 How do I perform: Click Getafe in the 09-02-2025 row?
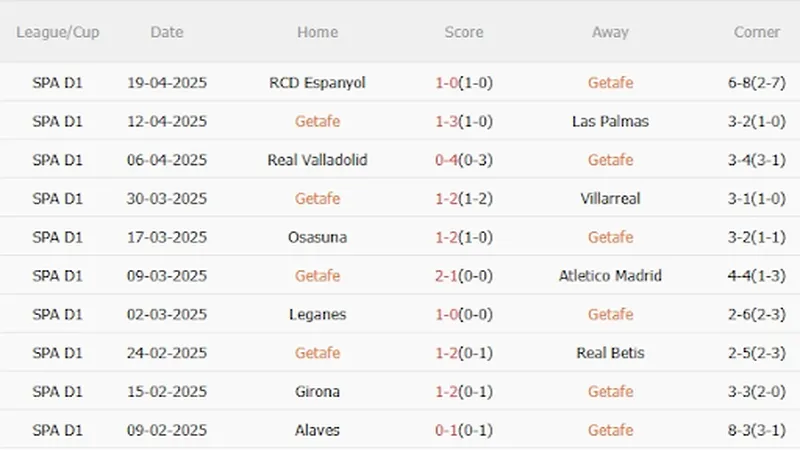click(610, 430)
